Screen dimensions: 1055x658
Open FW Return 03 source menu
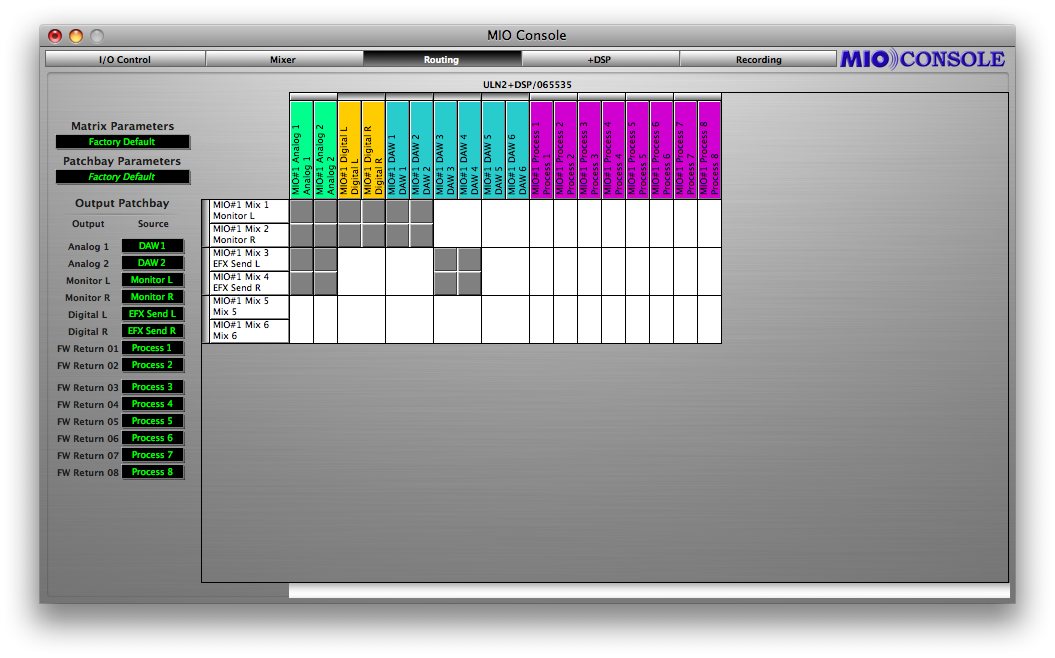(x=153, y=387)
